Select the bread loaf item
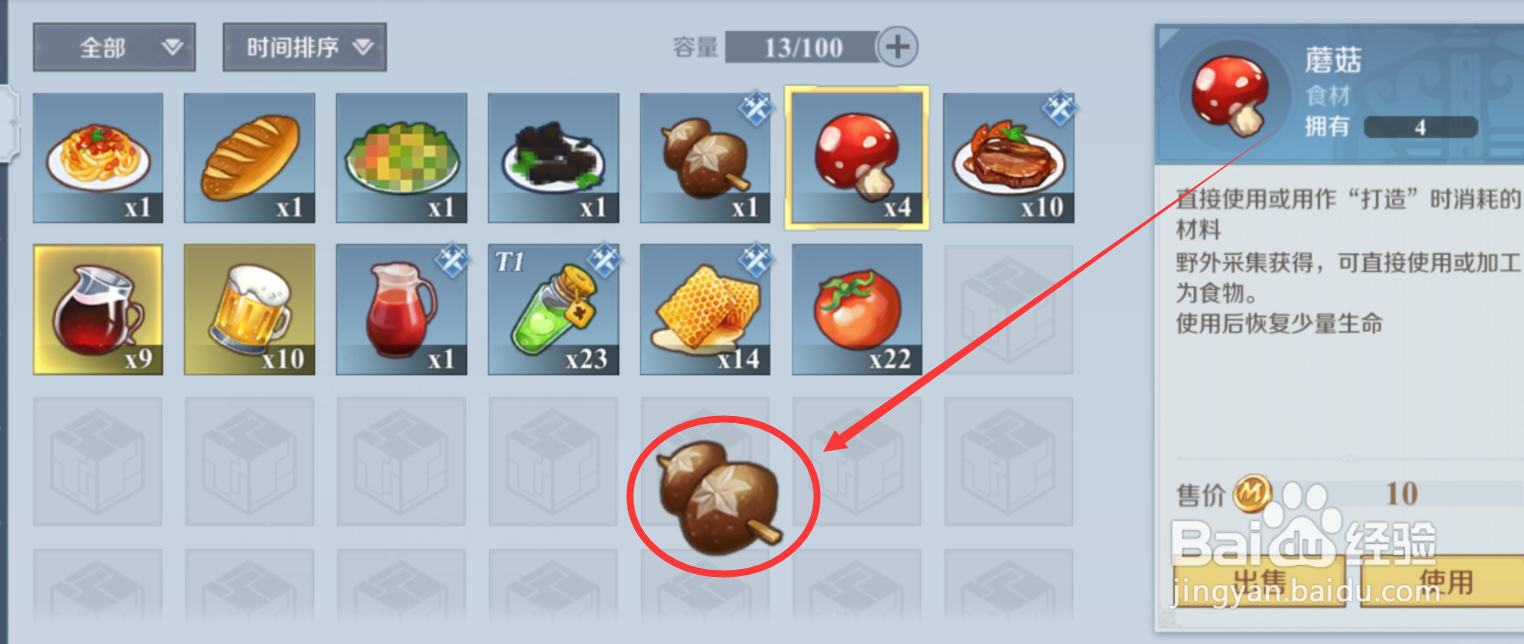Image resolution: width=1524 pixels, height=644 pixels. pyautogui.click(x=250, y=158)
